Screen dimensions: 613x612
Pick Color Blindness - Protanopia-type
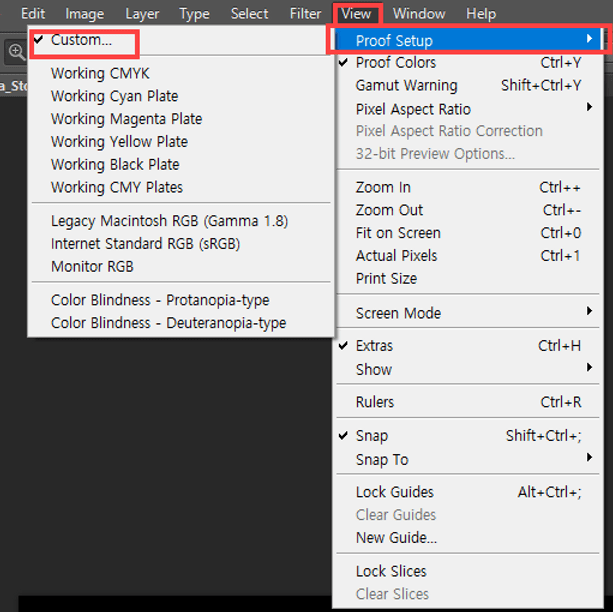pyautogui.click(x=160, y=300)
